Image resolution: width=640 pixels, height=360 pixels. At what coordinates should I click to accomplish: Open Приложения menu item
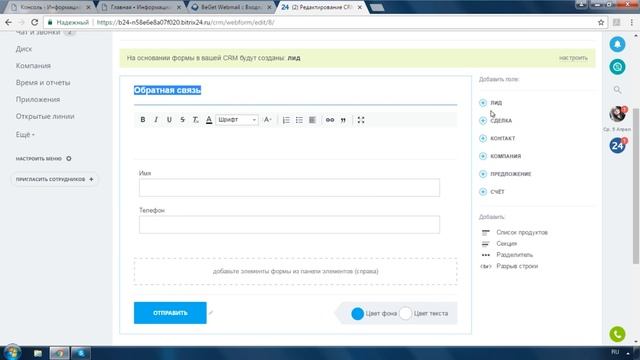tap(38, 100)
